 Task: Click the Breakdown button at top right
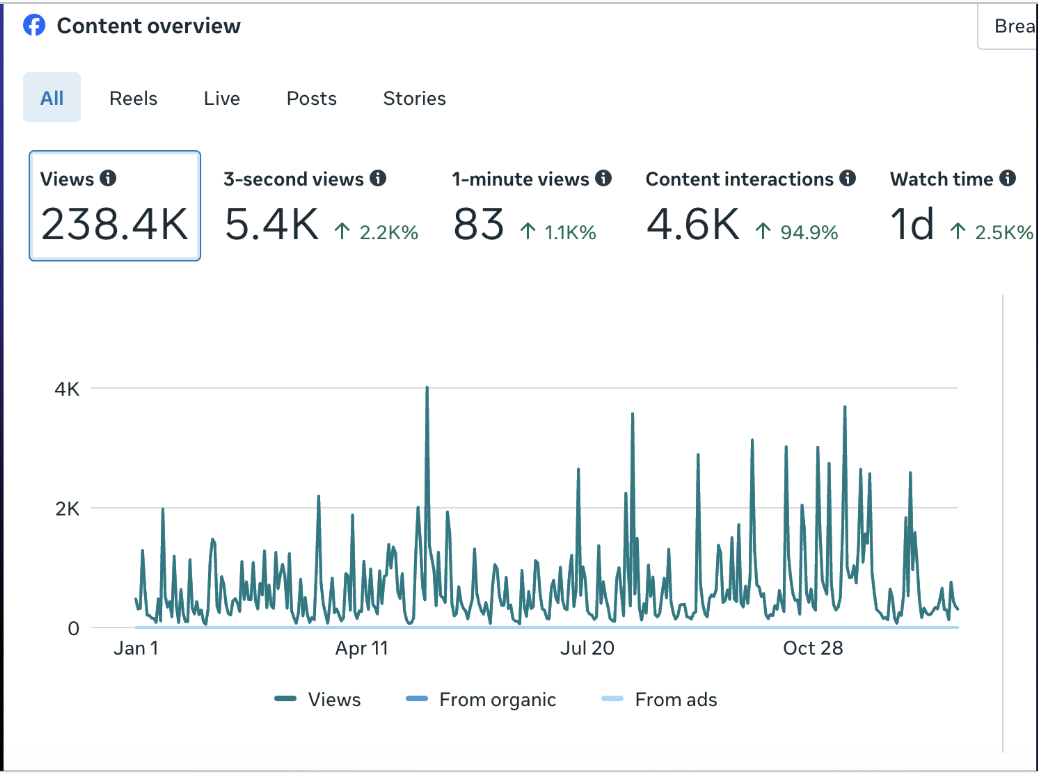coord(1010,26)
